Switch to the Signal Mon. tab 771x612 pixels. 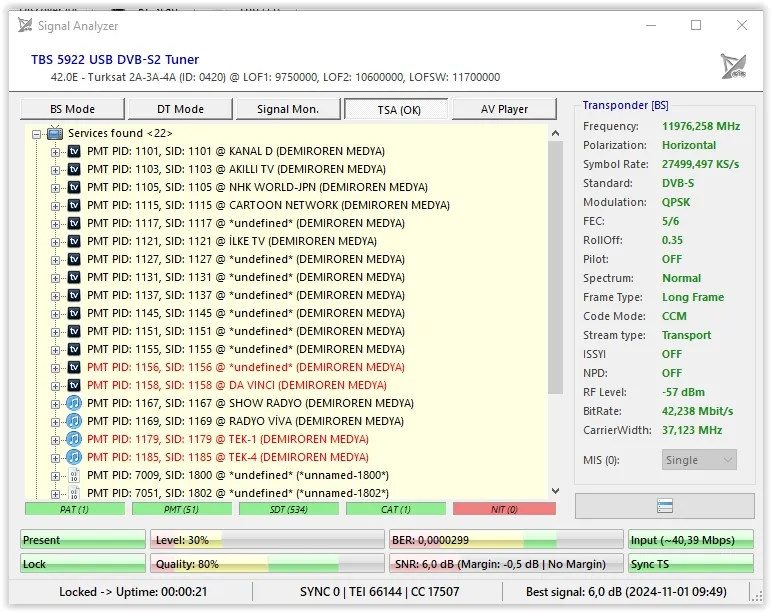288,109
